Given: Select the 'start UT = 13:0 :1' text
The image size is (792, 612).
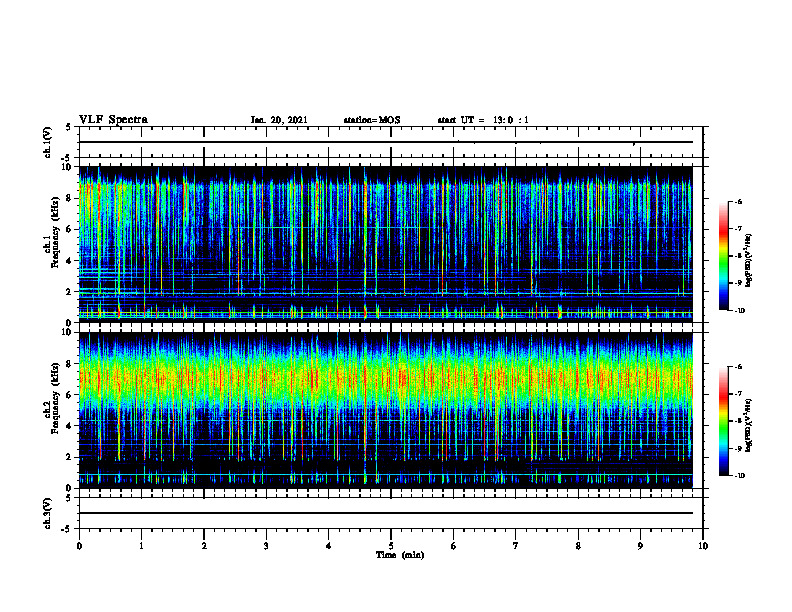Looking at the screenshot, I should (x=483, y=120).
